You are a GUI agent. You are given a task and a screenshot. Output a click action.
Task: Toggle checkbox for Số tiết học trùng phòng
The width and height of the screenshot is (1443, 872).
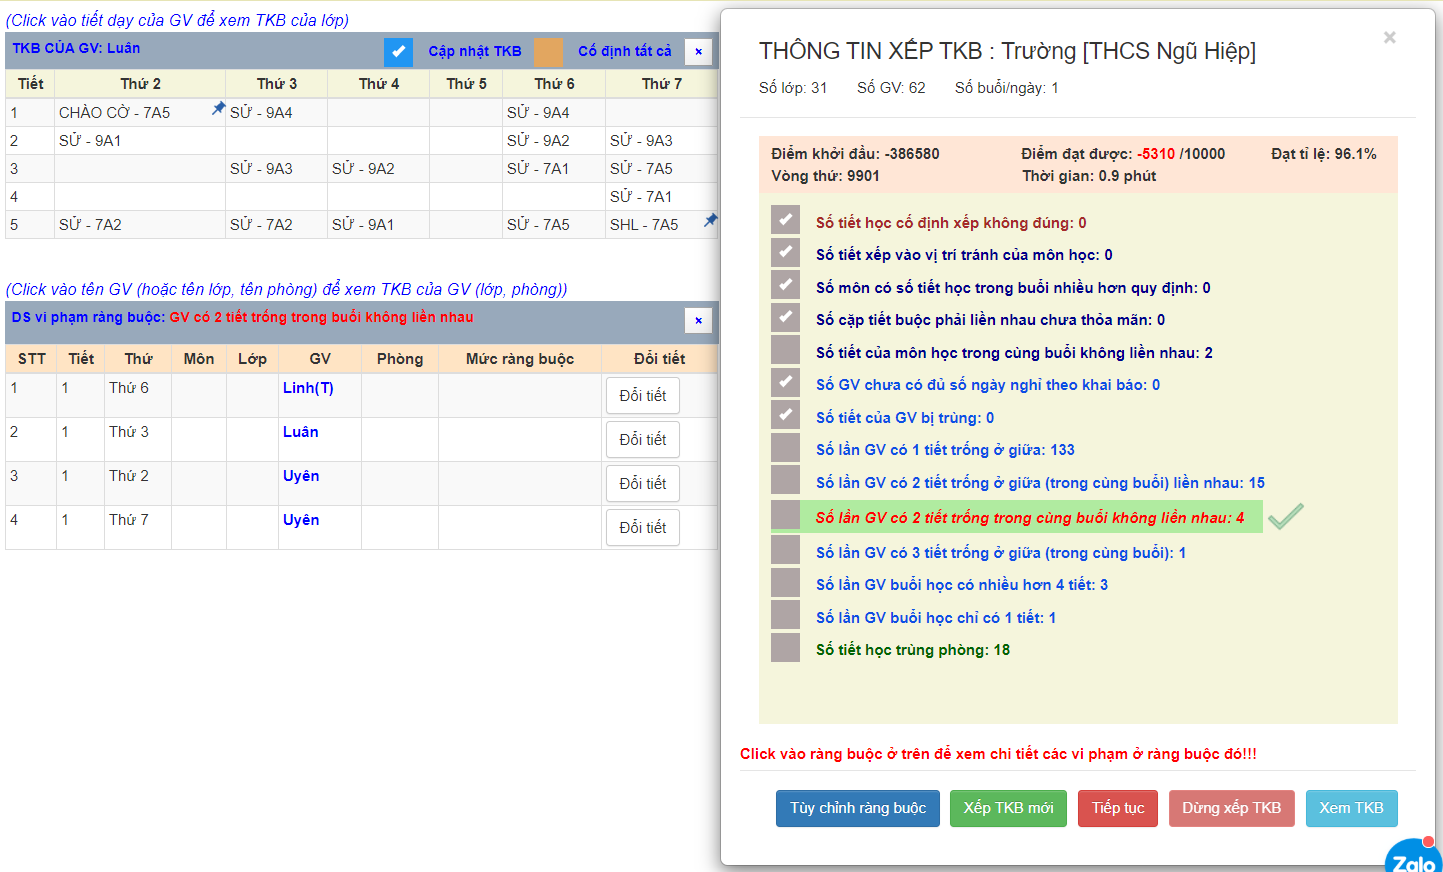785,648
